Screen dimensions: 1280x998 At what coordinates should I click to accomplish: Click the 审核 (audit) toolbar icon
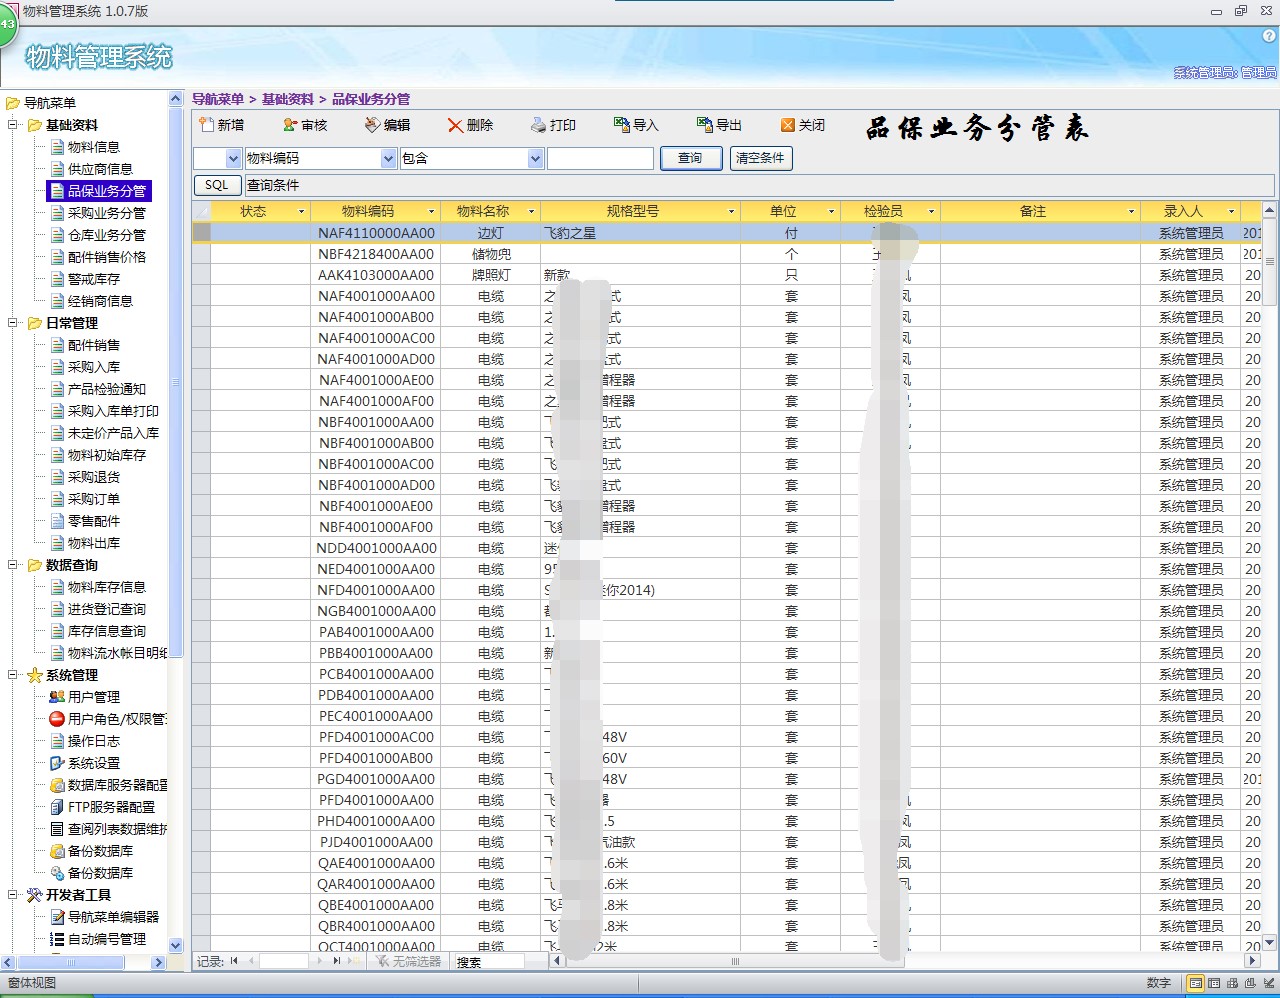[290, 125]
